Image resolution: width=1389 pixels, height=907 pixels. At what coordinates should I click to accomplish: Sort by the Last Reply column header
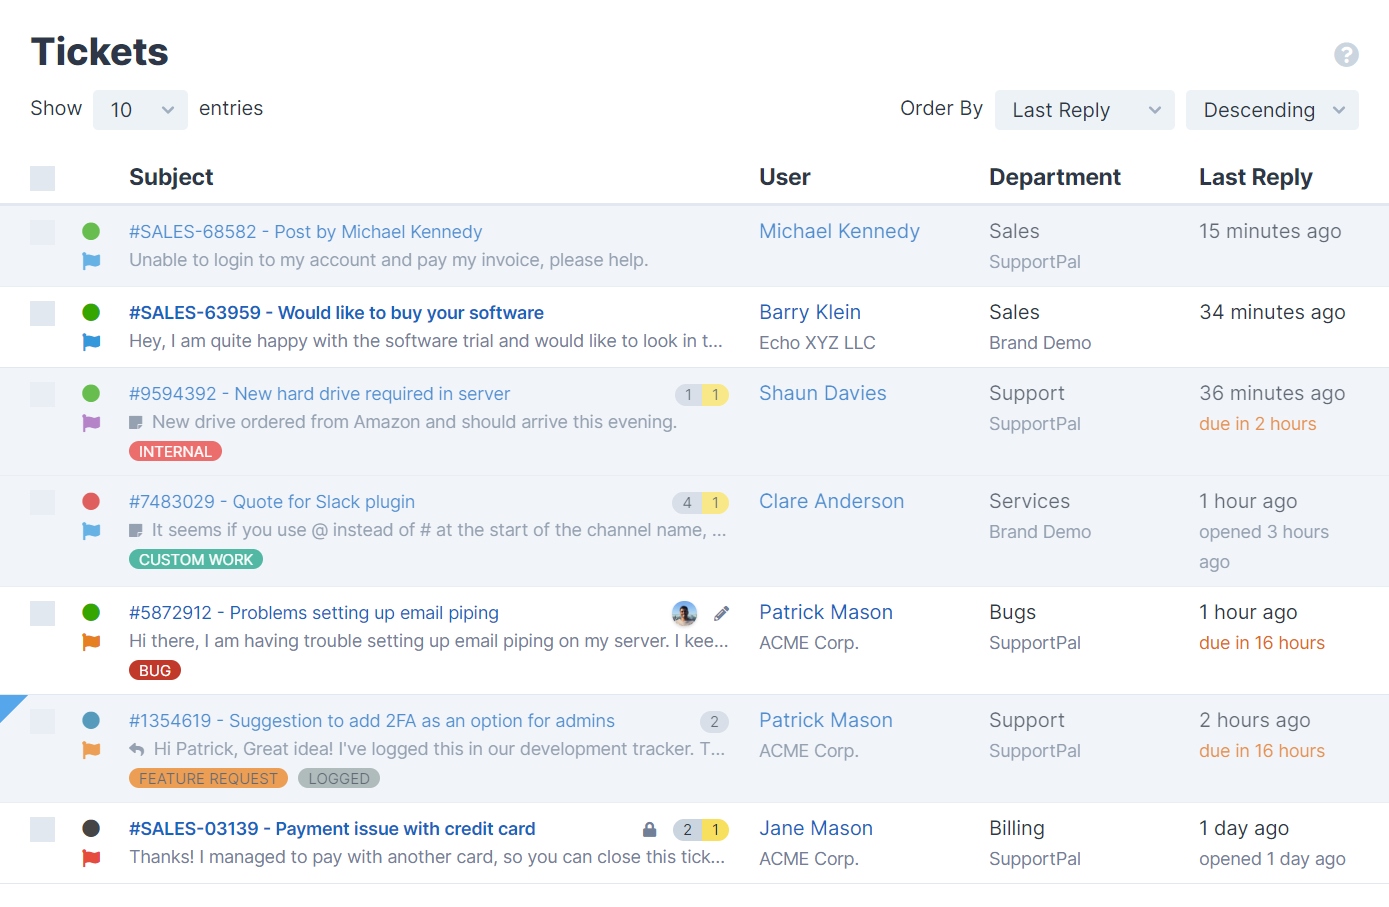(x=1256, y=177)
